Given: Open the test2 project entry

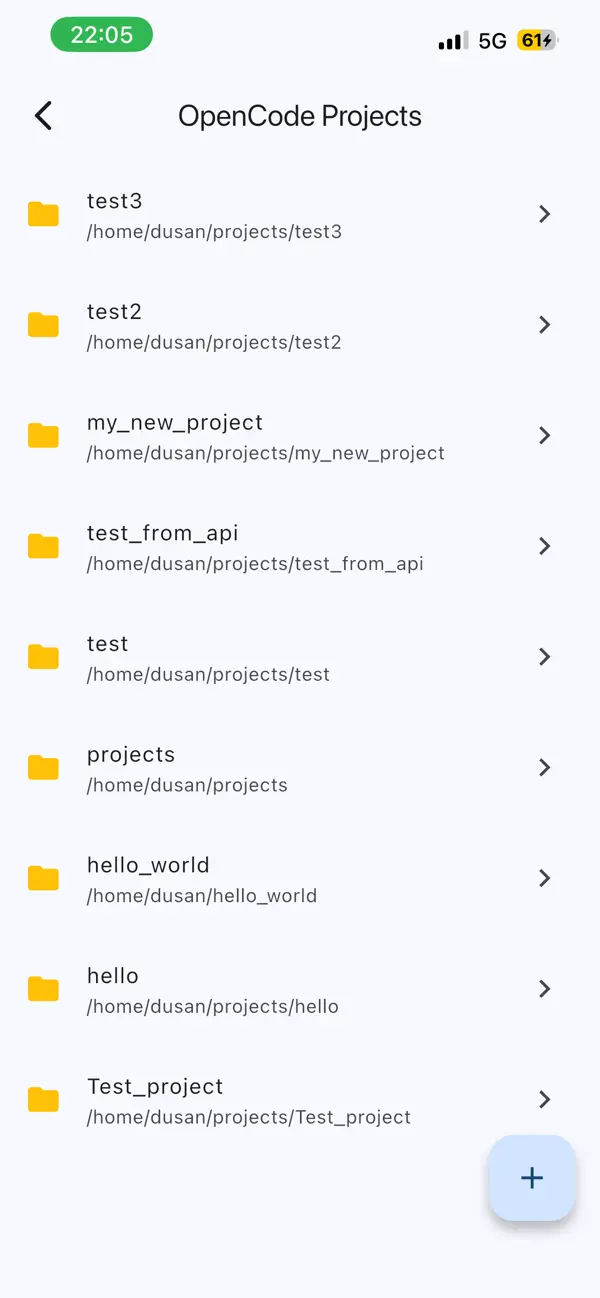Looking at the screenshot, I should coord(300,324).
